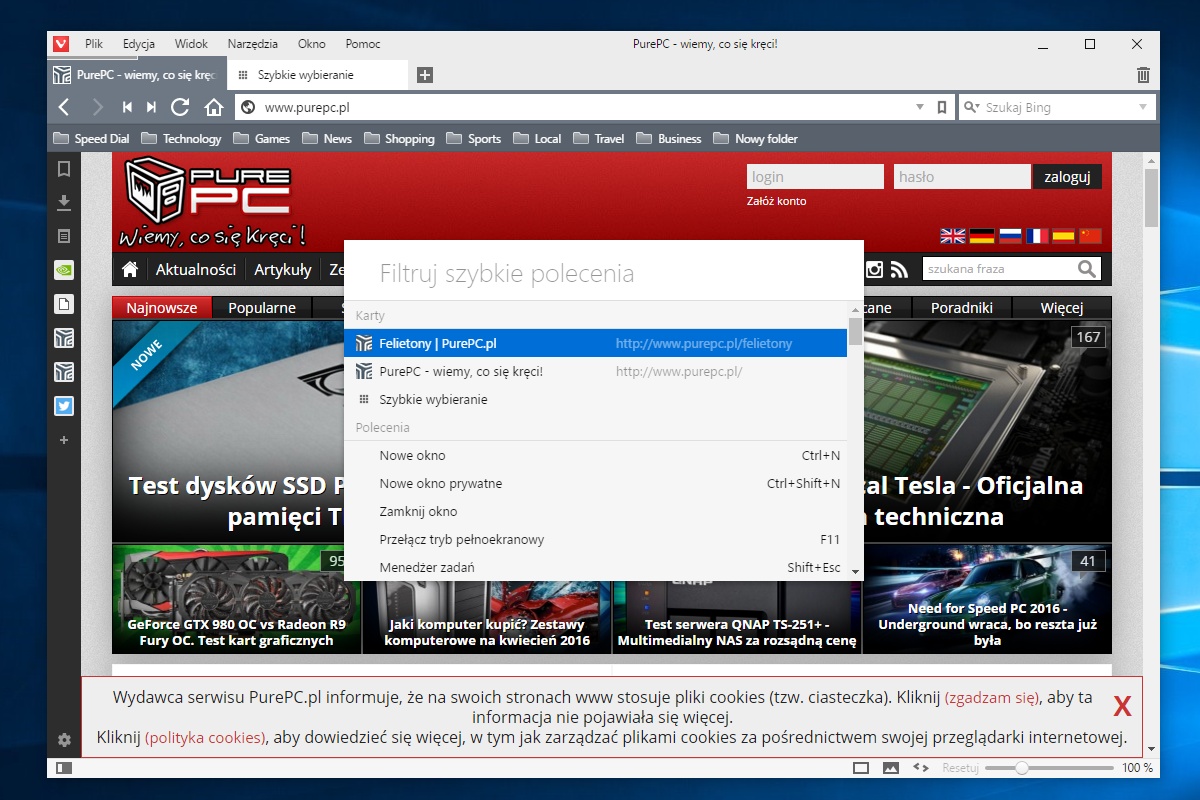Image resolution: width=1200 pixels, height=800 pixels.
Task: Click the quick commands filter field
Action: 604,272
